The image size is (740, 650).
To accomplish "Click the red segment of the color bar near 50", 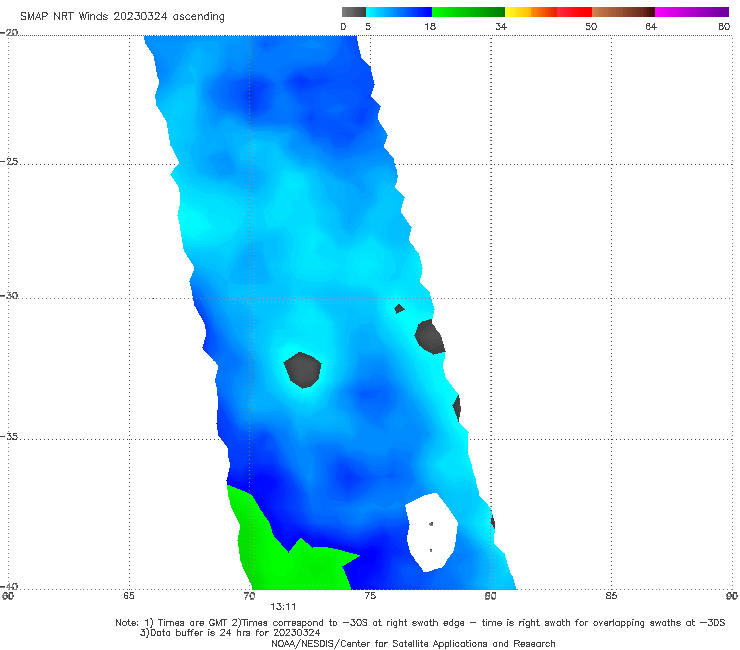I will 574,12.
